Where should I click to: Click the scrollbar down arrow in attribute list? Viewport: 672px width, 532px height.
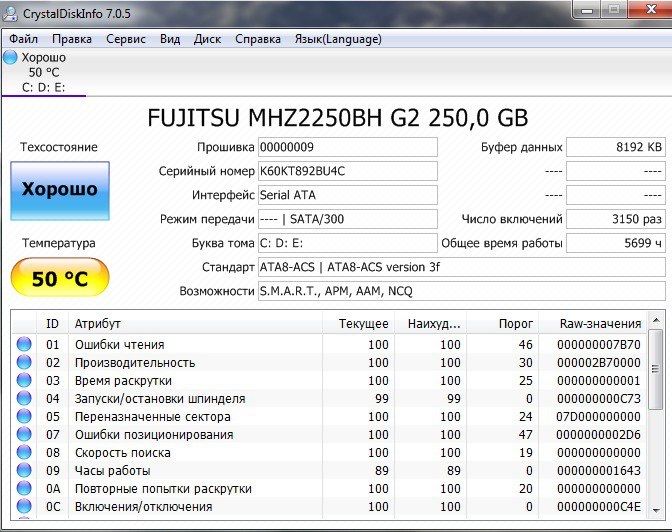(655, 510)
